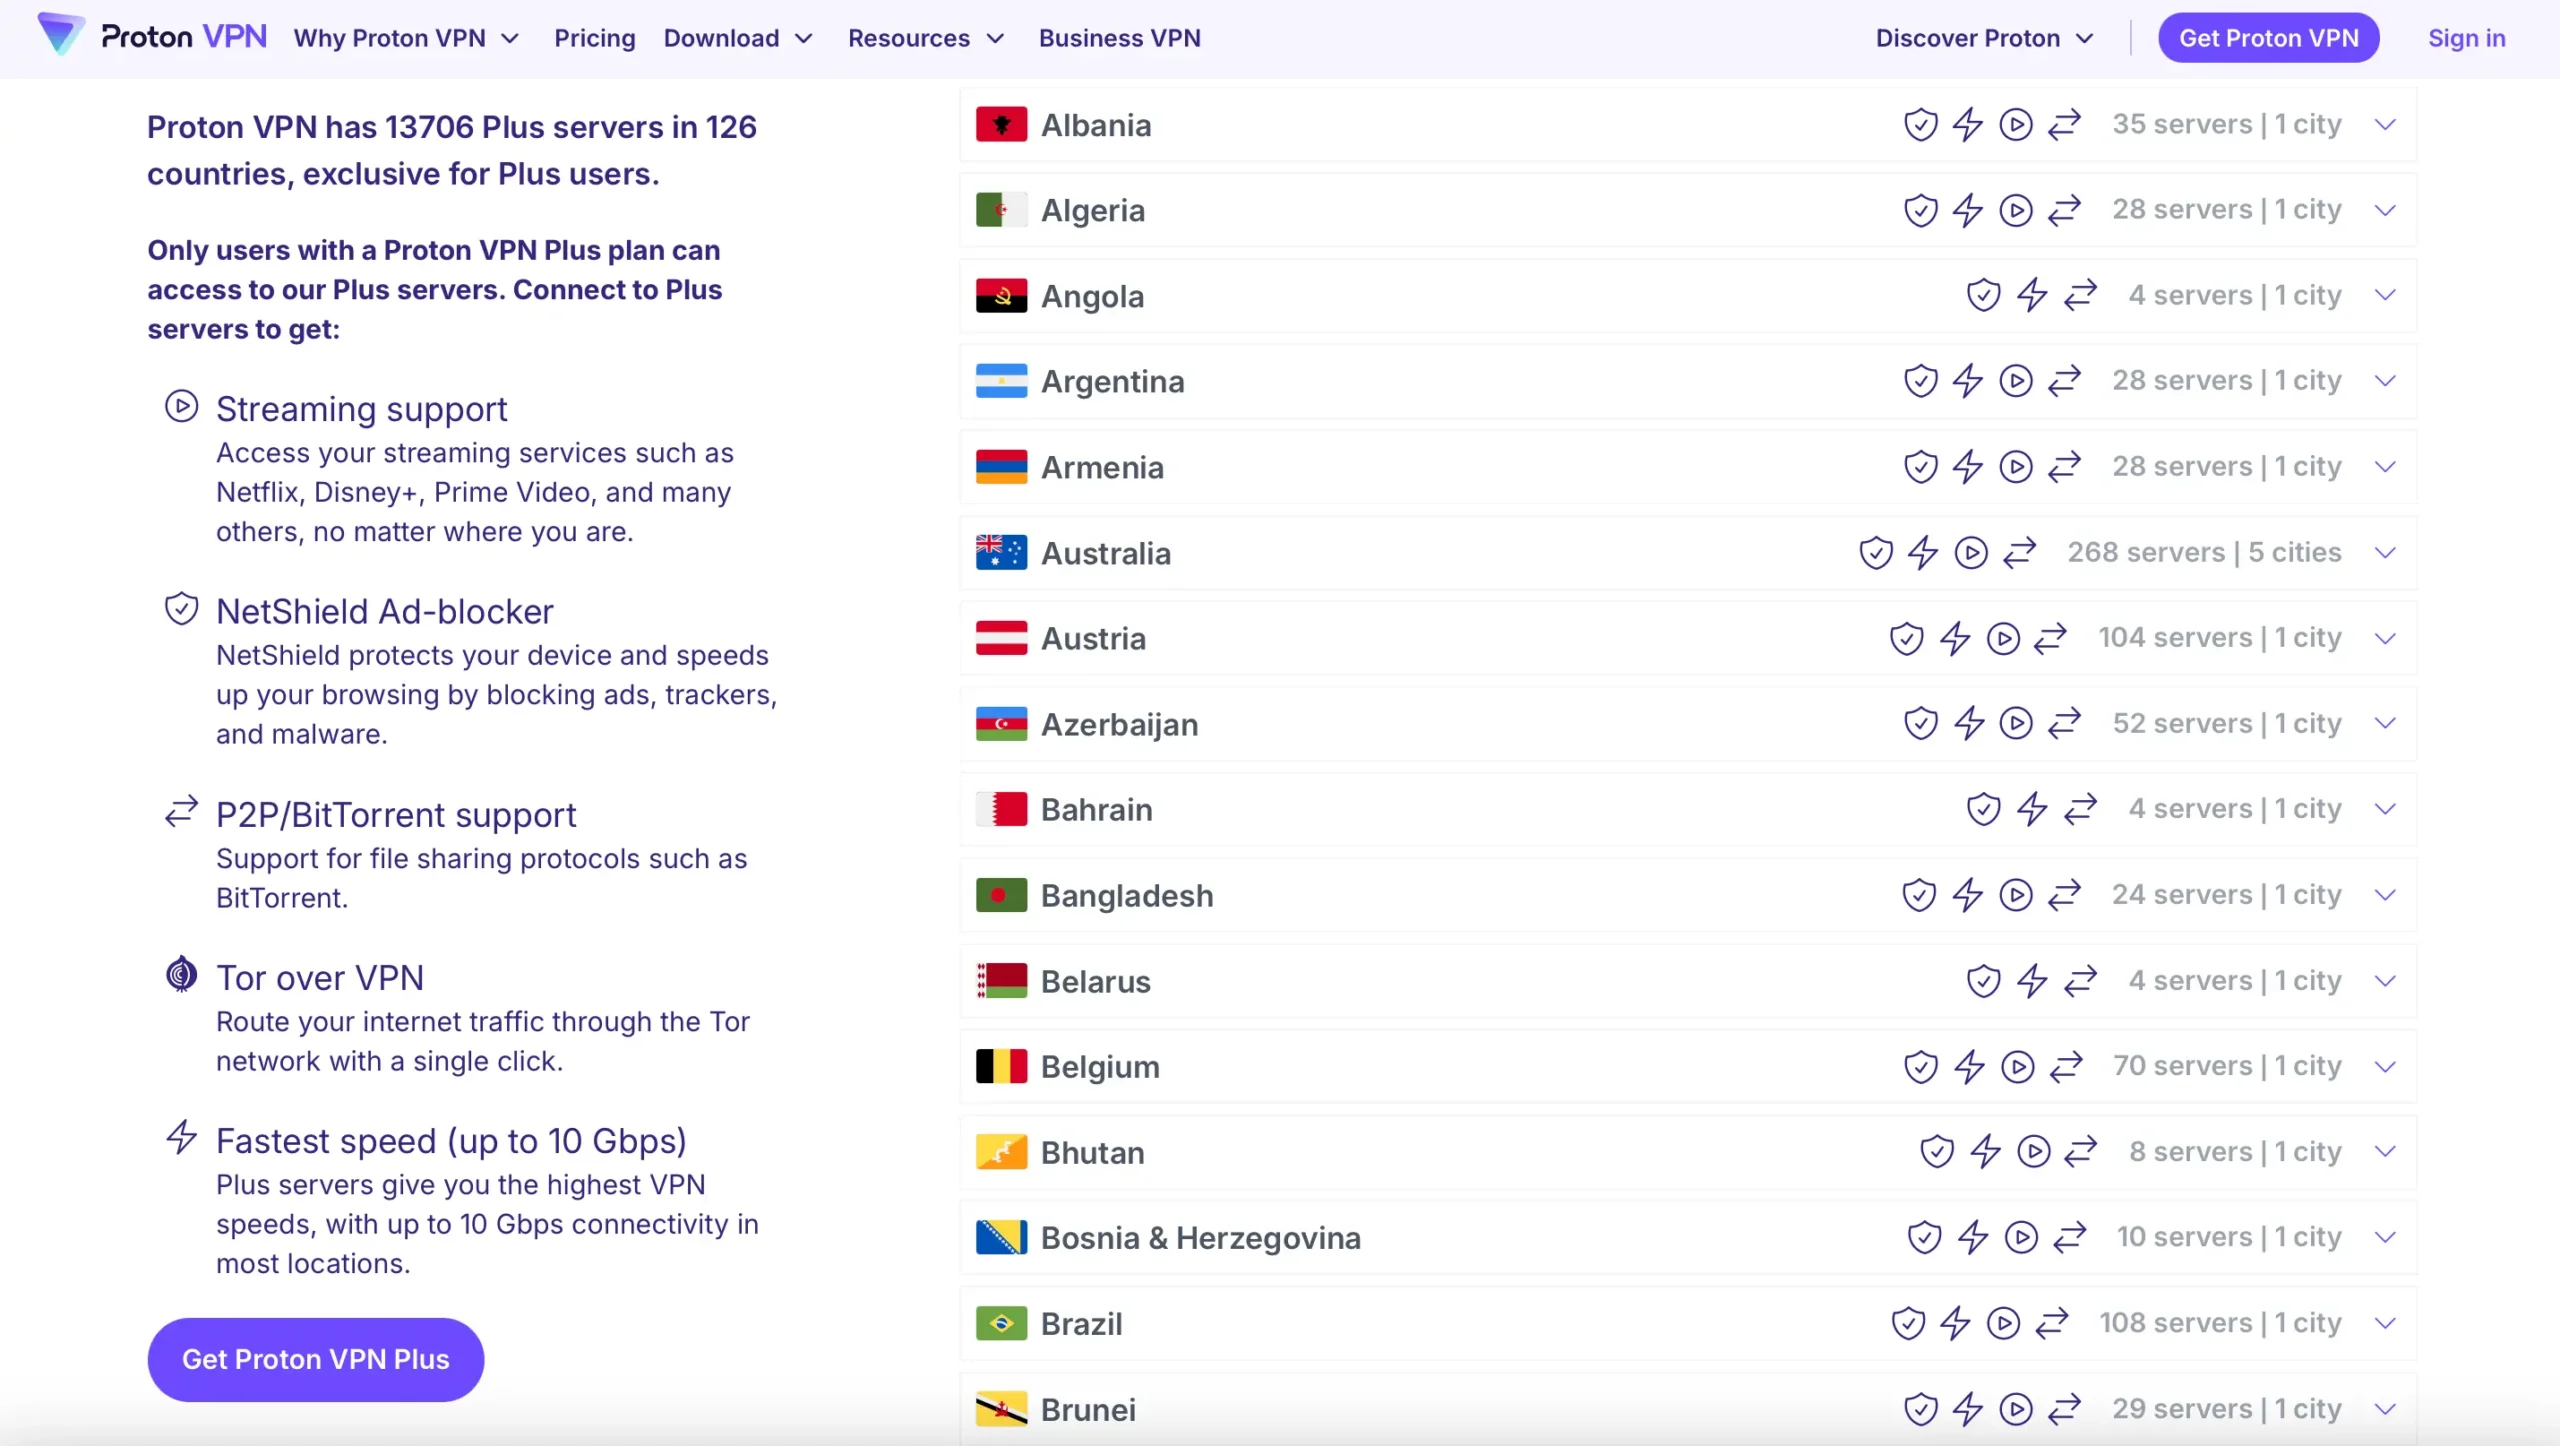Click the Argentina flag thumbnail
2560x1446 pixels.
coord(1001,381)
